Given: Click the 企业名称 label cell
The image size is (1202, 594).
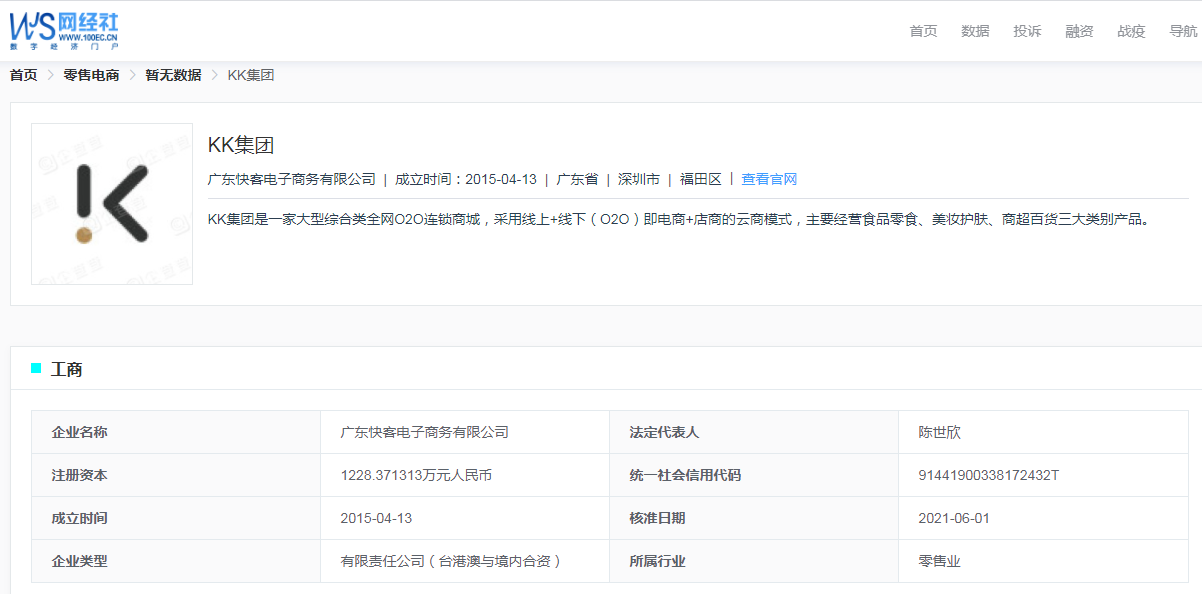Looking at the screenshot, I should pos(176,432).
